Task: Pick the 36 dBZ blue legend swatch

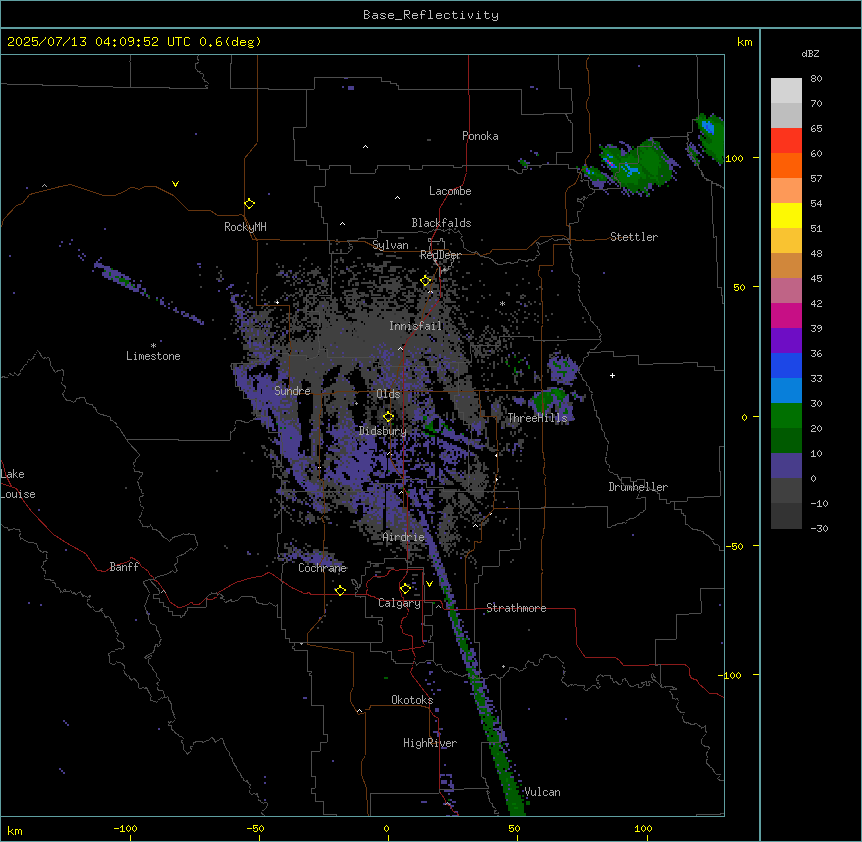Action: 786,365
